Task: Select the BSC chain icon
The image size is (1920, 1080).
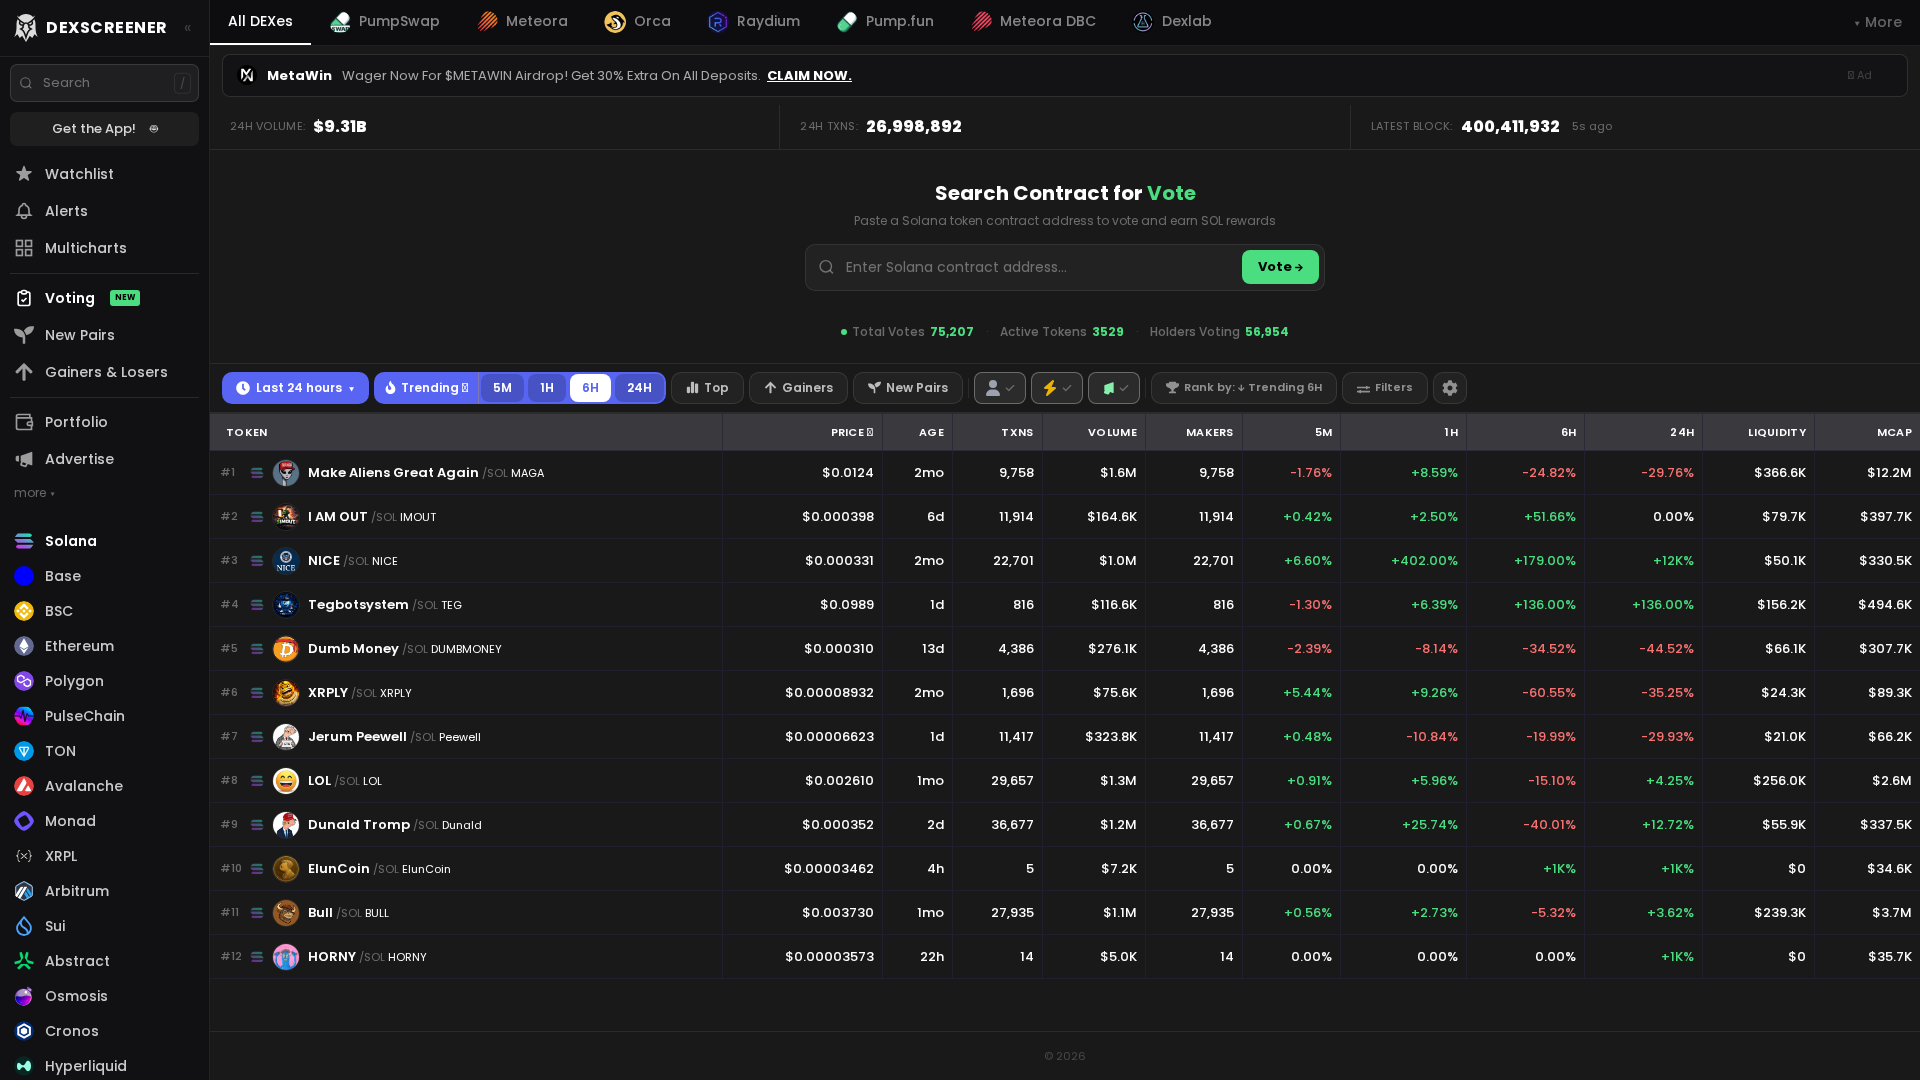Action: click(24, 611)
